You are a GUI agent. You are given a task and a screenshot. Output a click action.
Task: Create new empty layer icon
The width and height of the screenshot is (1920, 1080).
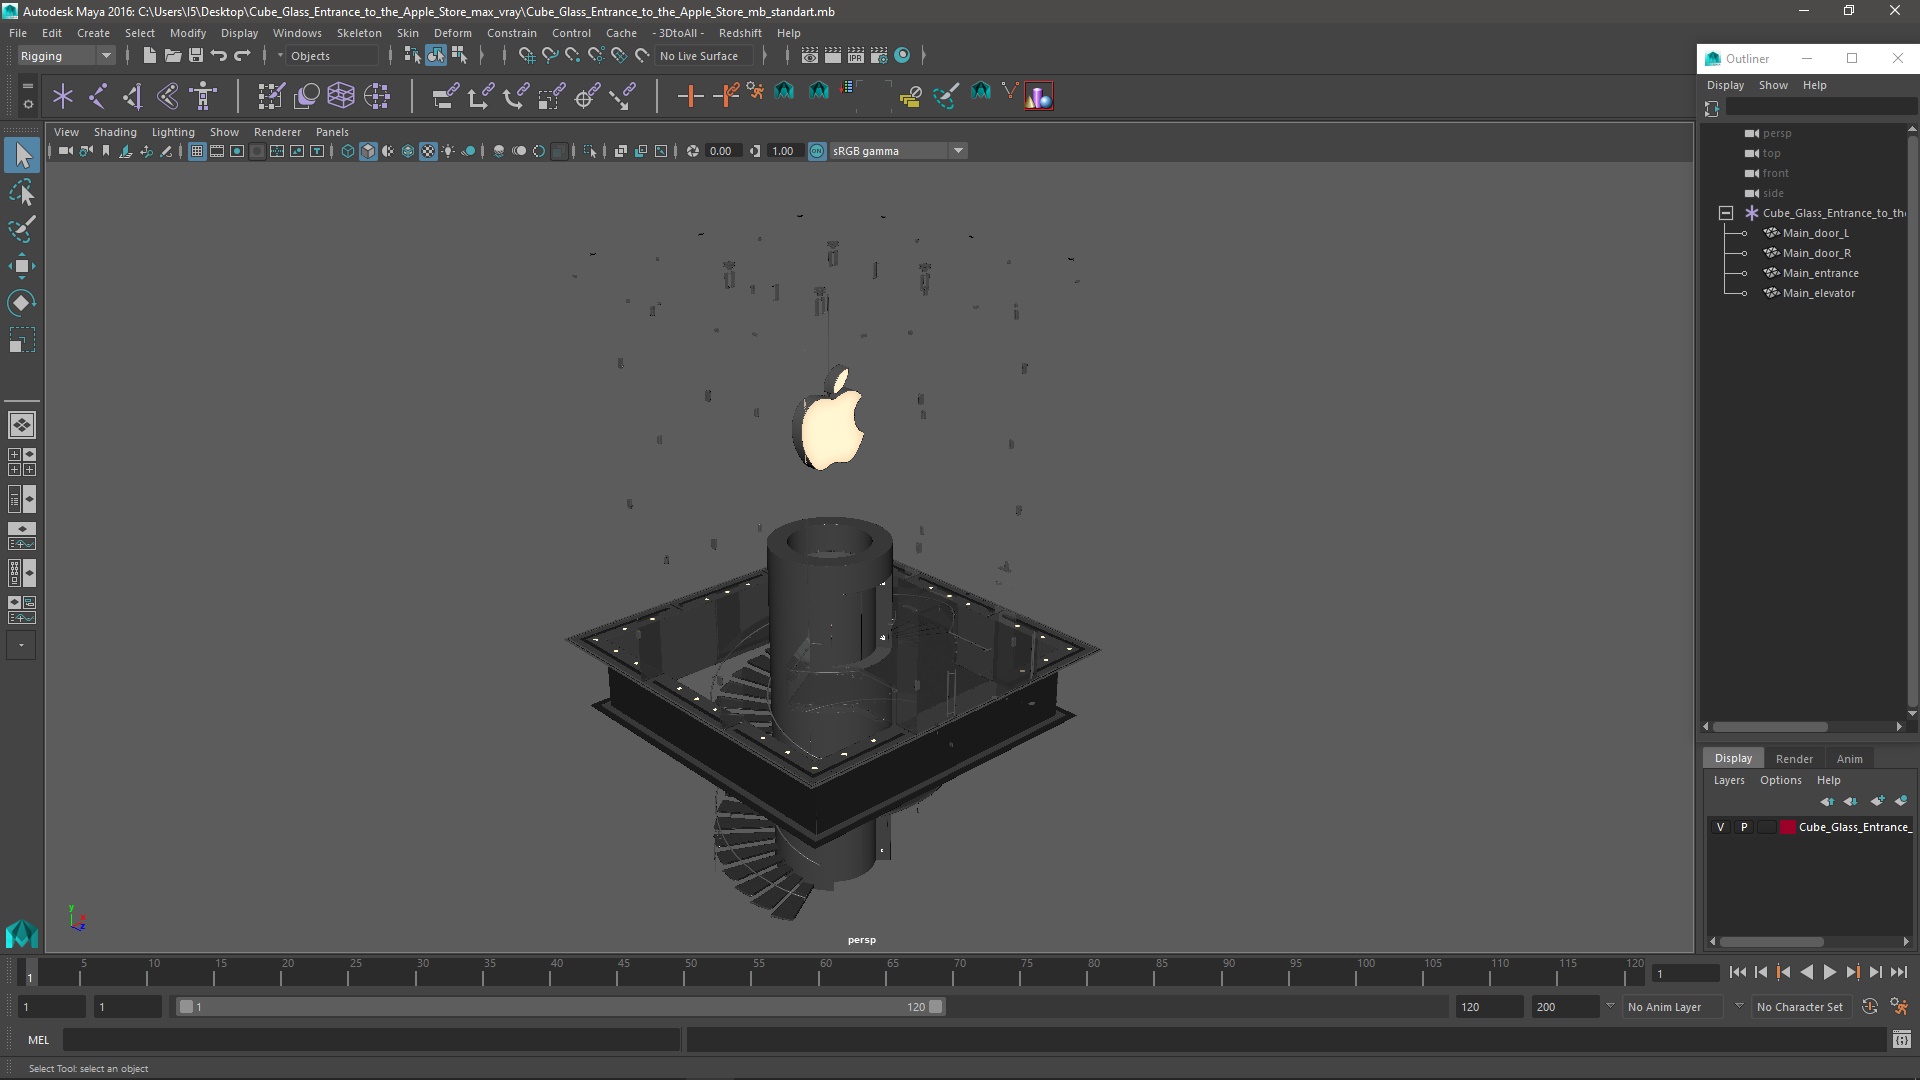[x=1877, y=801]
